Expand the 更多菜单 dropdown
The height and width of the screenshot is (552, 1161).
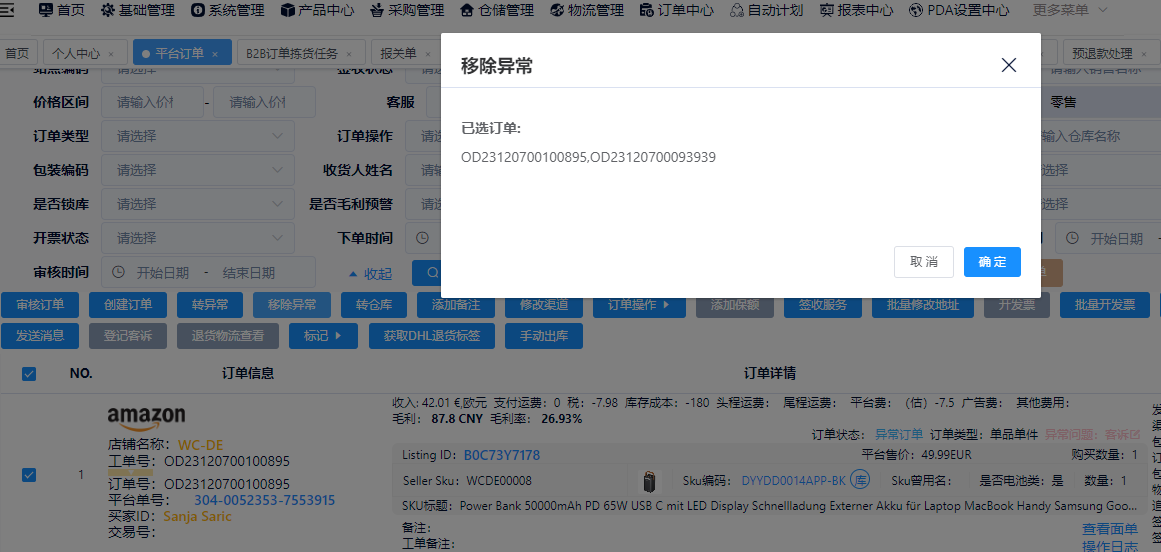point(1070,10)
